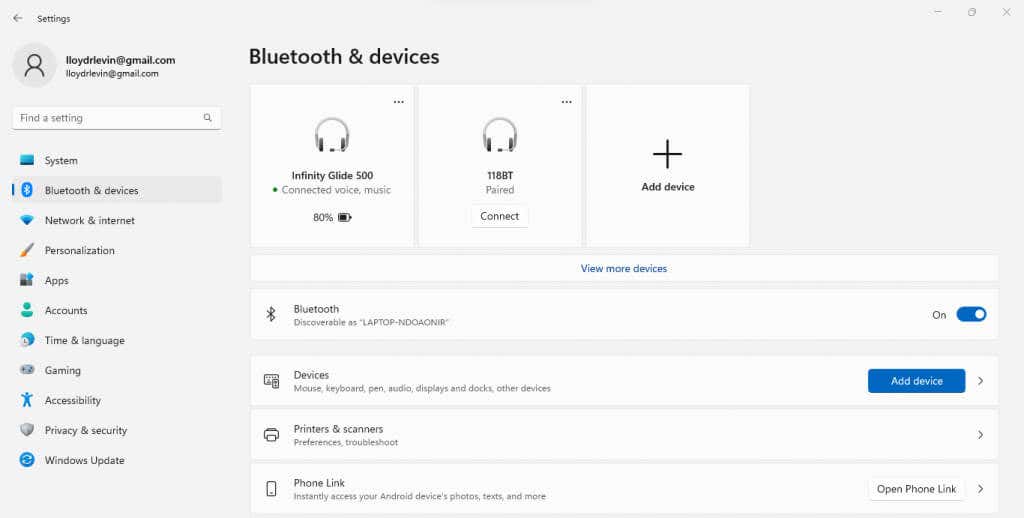Open Privacy & security settings
Viewport: 1024px width, 518px height.
coord(117,430)
